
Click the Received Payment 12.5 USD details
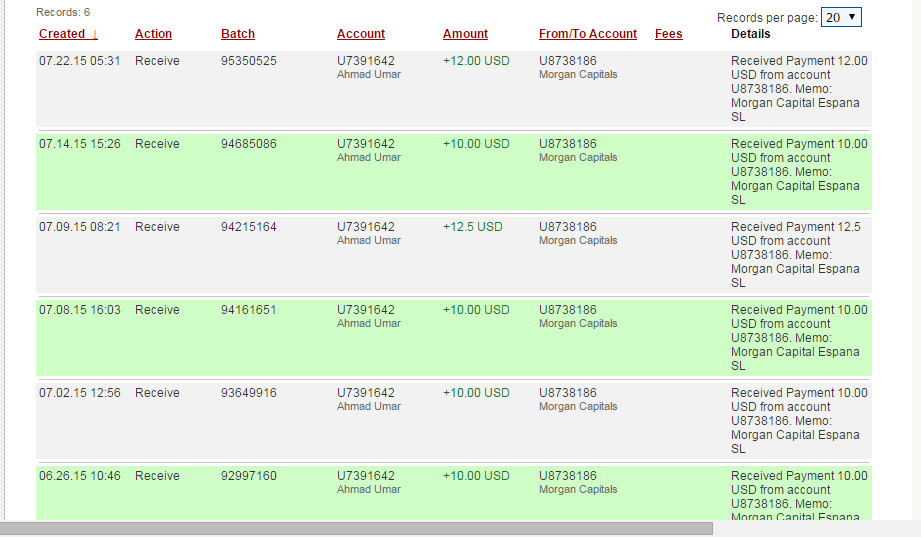[796, 254]
